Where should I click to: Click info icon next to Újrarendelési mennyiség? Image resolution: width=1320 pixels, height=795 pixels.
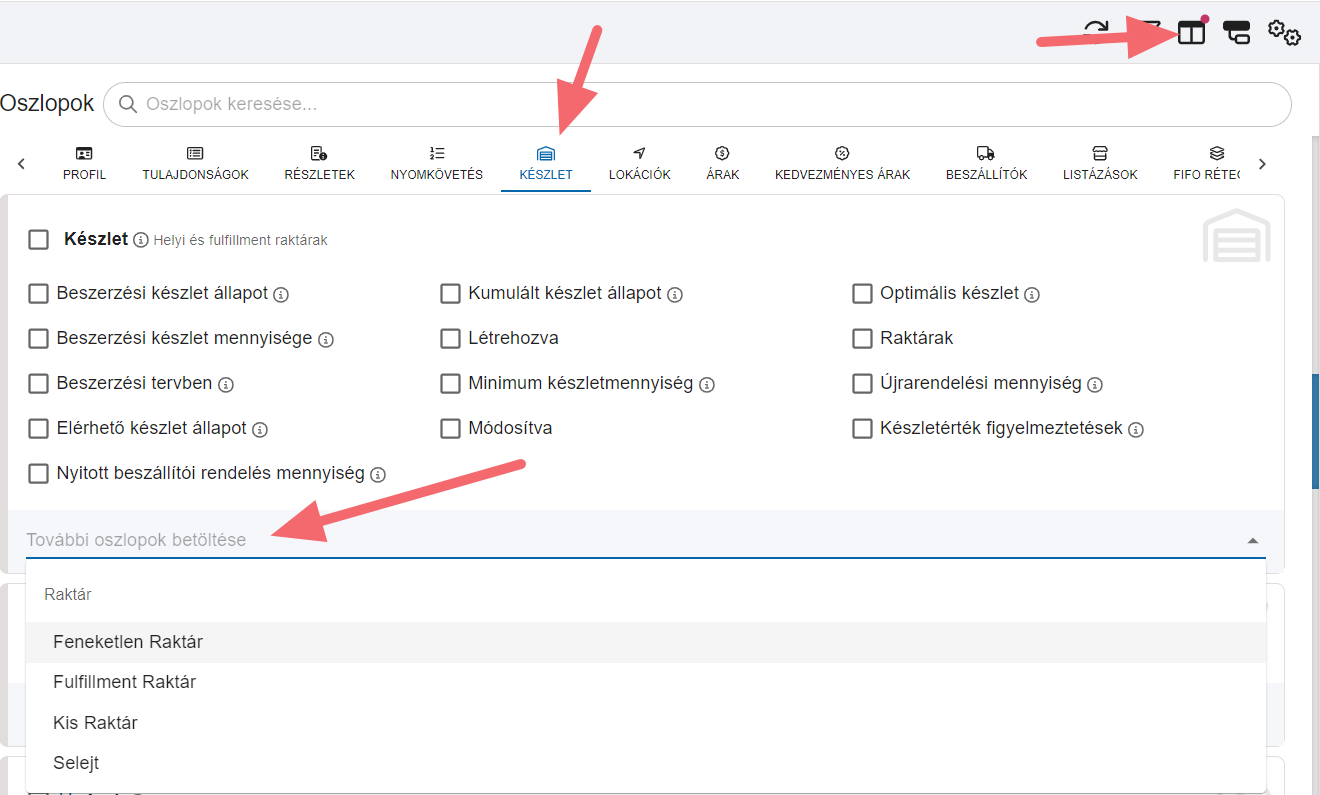click(x=1095, y=385)
